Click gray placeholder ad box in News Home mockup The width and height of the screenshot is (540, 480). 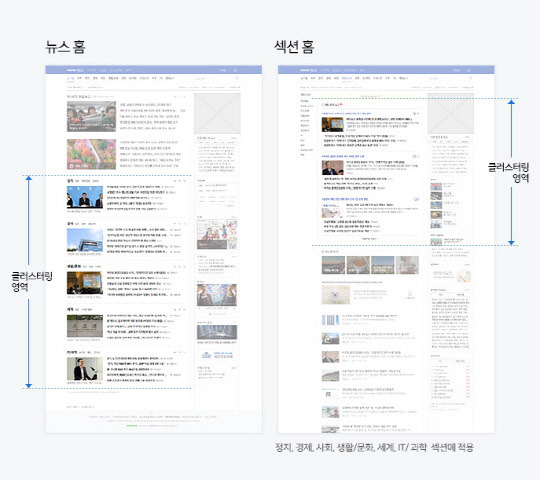[217, 113]
